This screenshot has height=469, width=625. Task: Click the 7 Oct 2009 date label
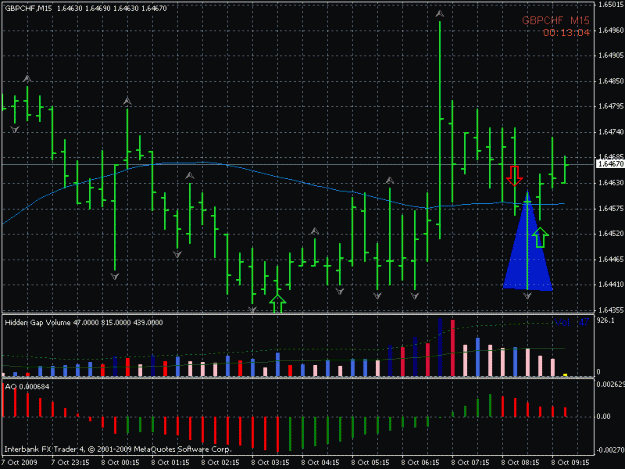tap(20, 463)
